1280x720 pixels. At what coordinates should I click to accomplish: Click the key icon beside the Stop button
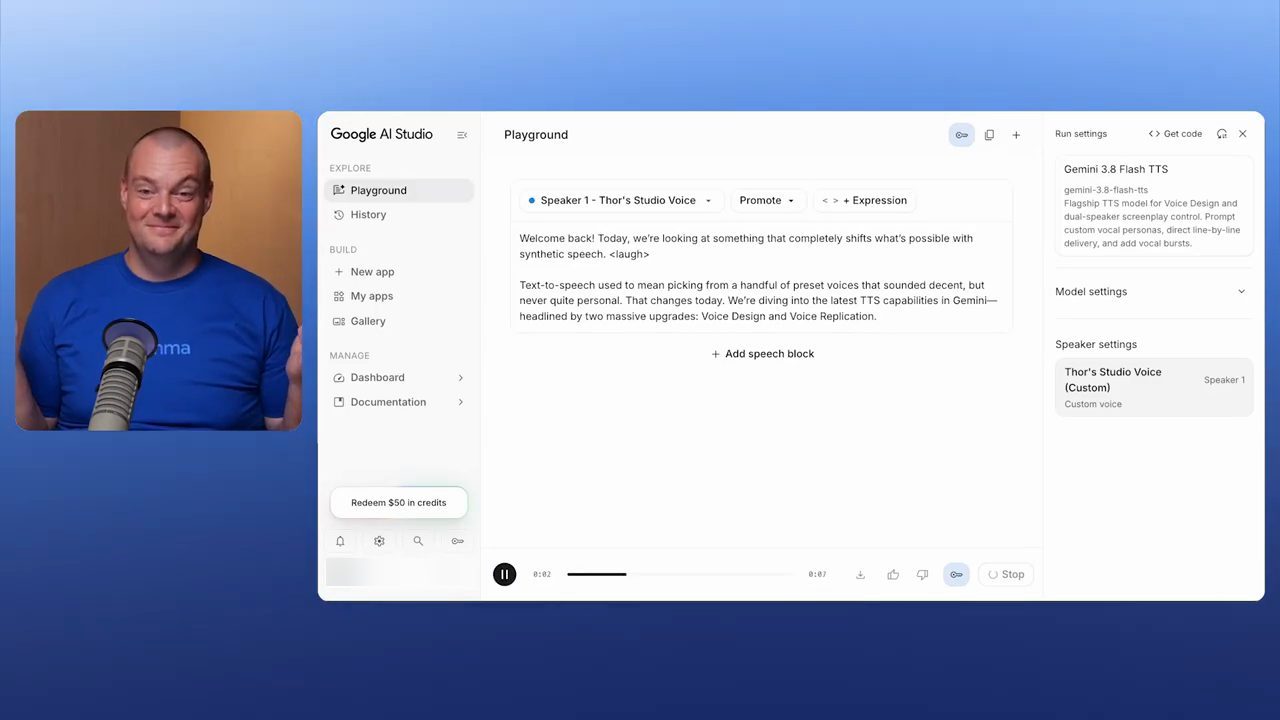pyautogui.click(x=957, y=574)
